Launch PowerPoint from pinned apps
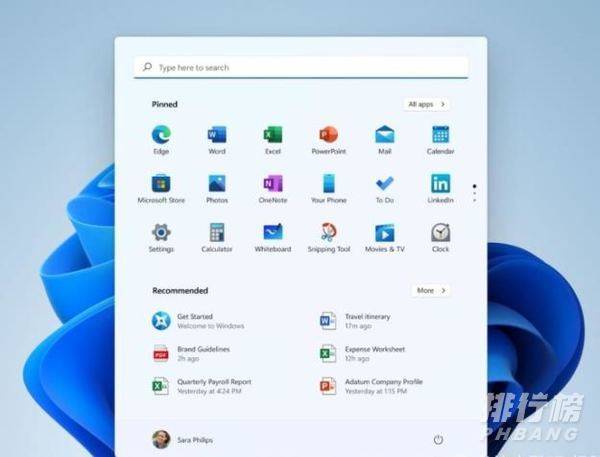The width and height of the screenshot is (600, 457). 329,135
